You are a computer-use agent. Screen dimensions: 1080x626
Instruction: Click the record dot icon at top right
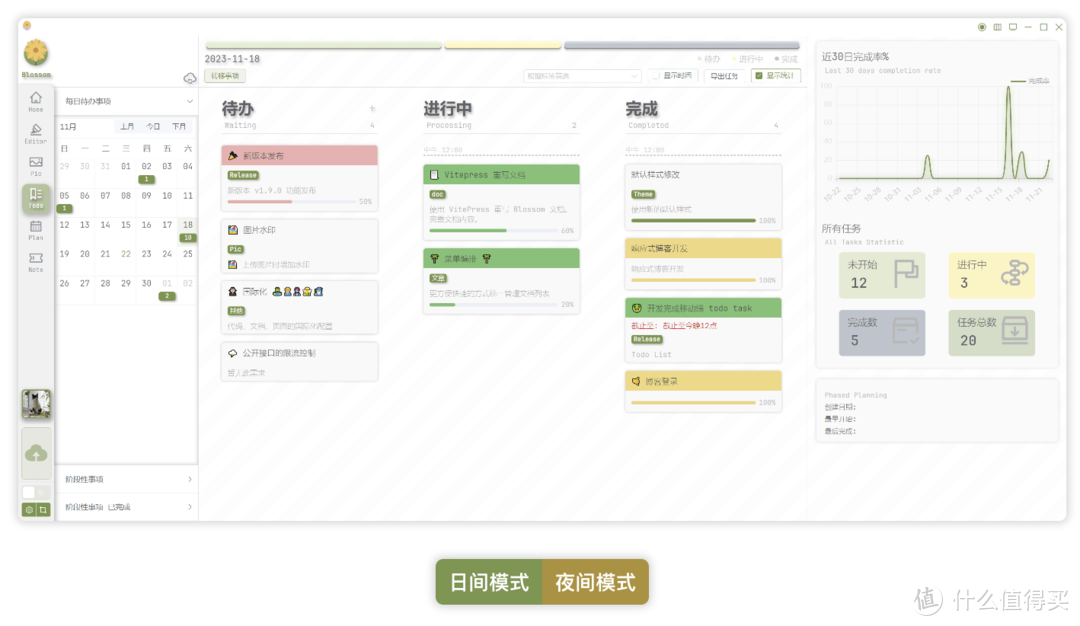click(984, 27)
